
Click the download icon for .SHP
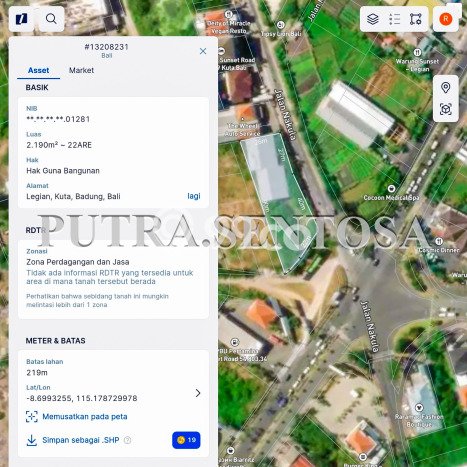[32, 440]
